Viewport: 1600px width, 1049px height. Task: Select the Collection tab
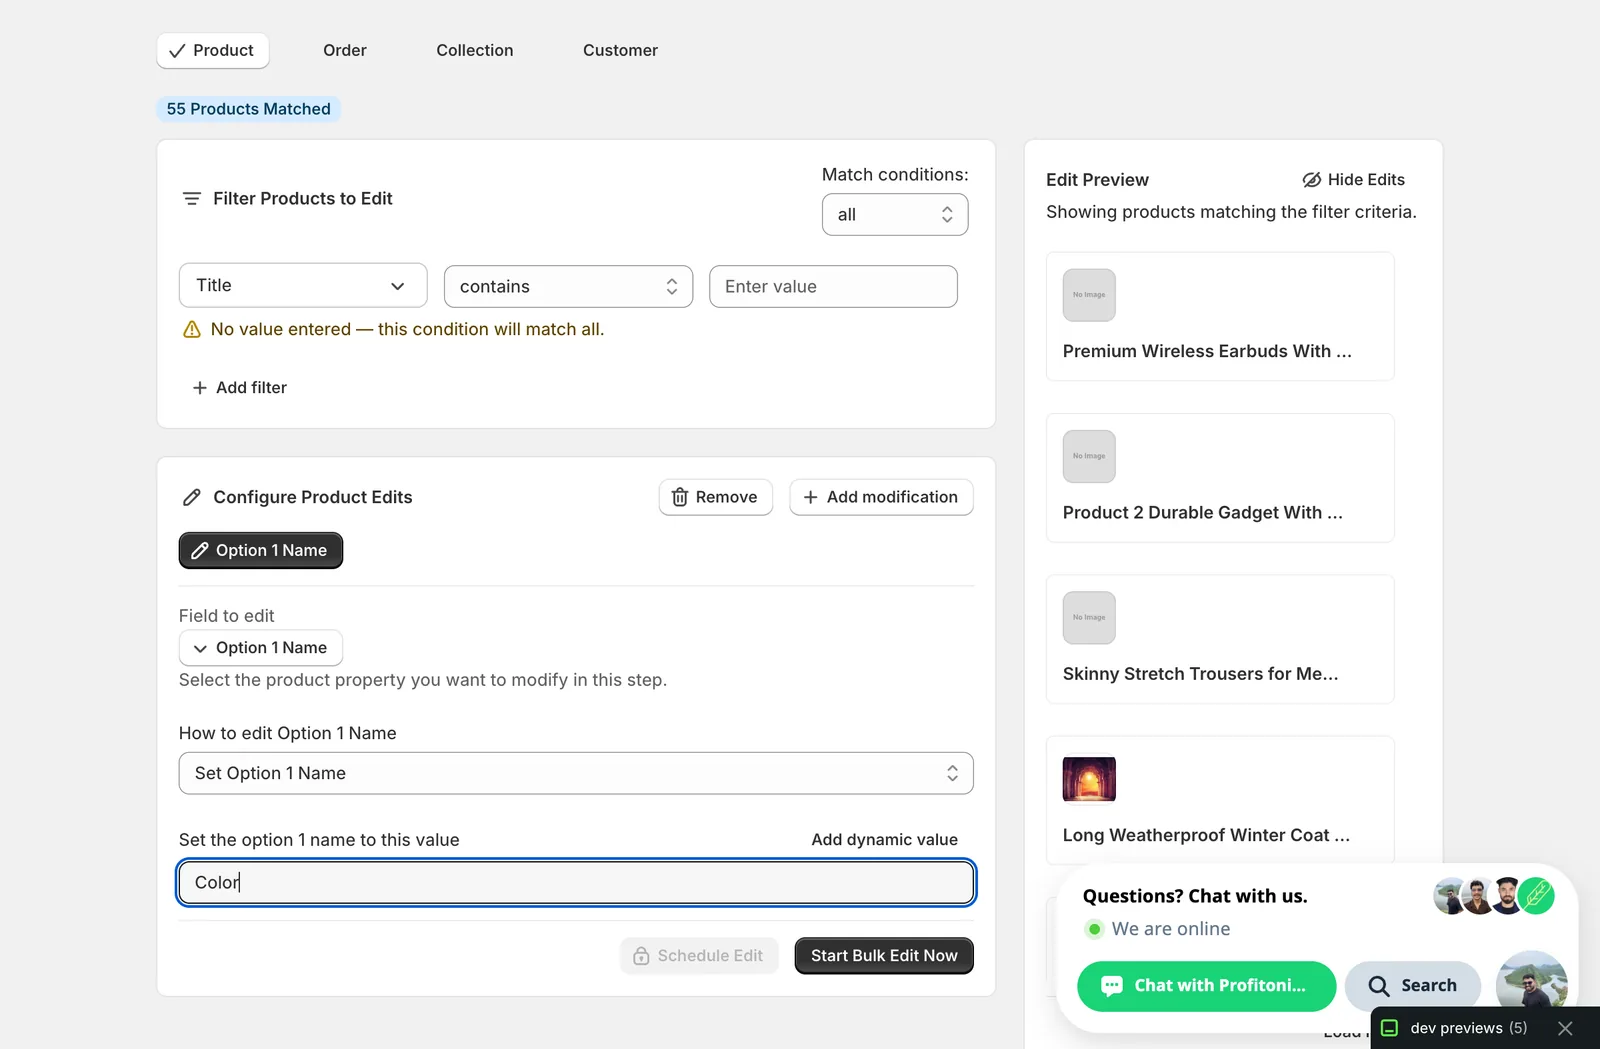[x=475, y=50]
